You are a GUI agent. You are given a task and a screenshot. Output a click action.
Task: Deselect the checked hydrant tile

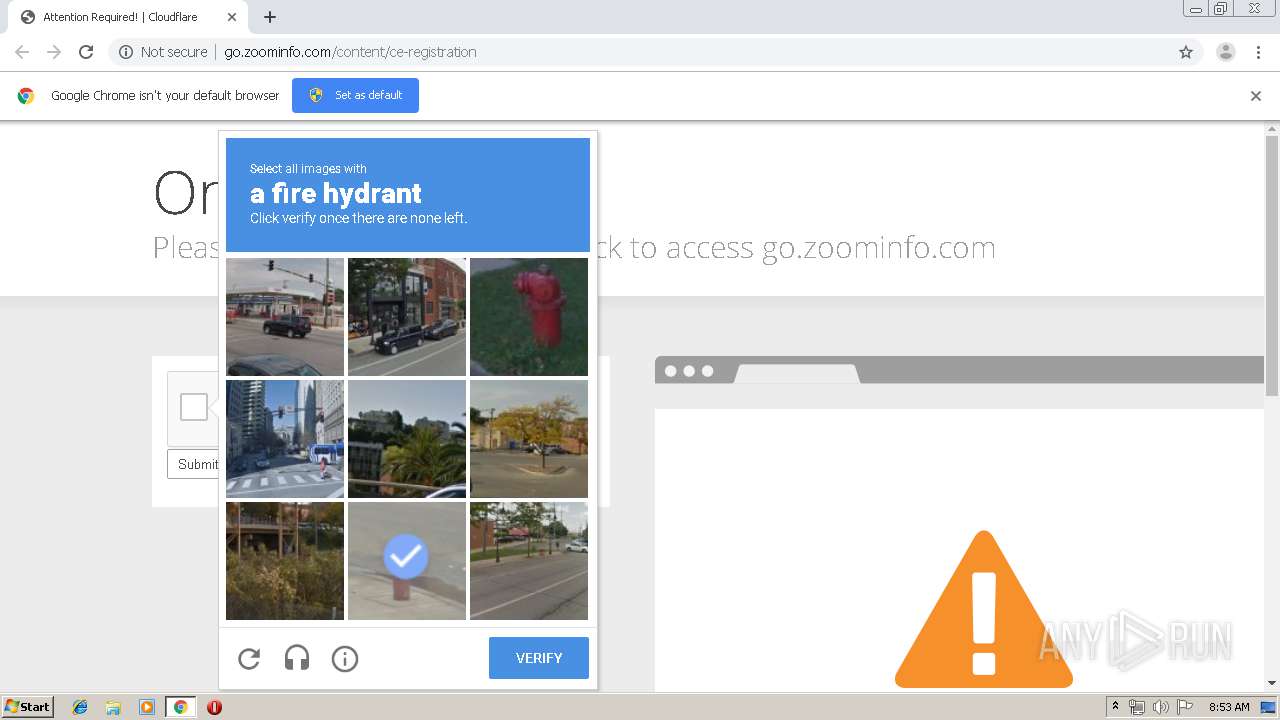(407, 561)
